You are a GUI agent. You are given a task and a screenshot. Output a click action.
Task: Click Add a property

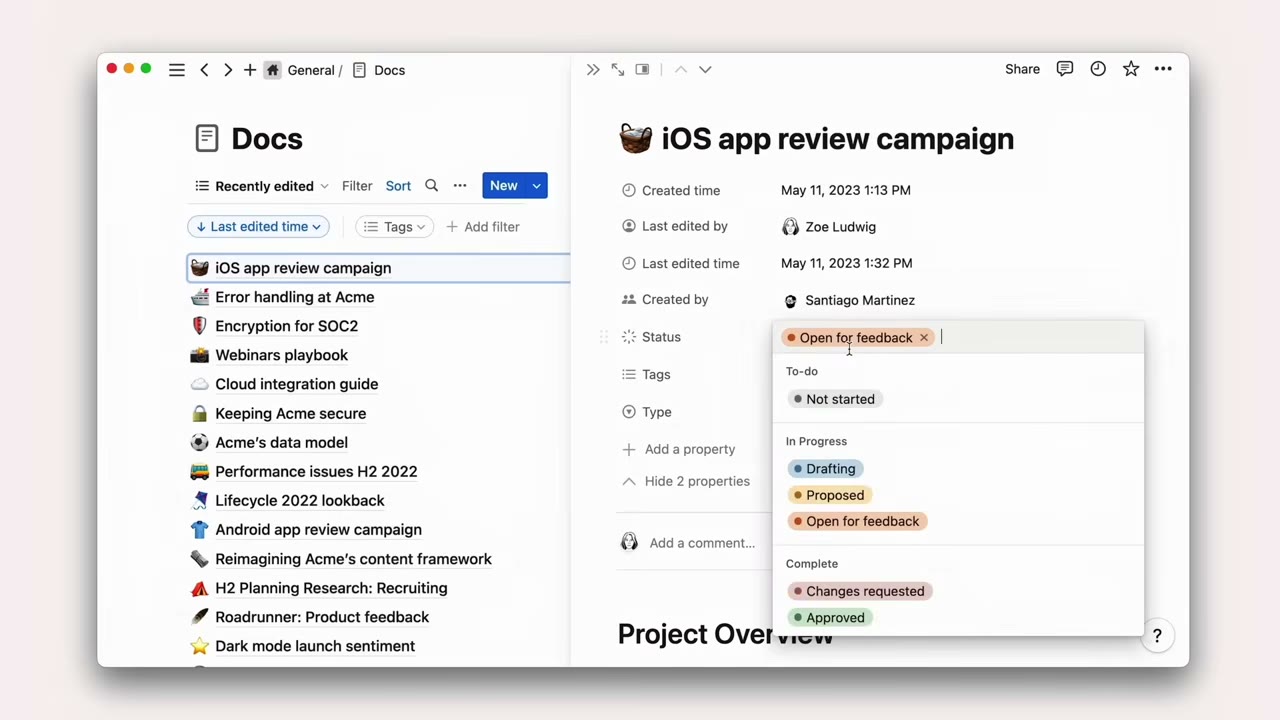click(679, 449)
